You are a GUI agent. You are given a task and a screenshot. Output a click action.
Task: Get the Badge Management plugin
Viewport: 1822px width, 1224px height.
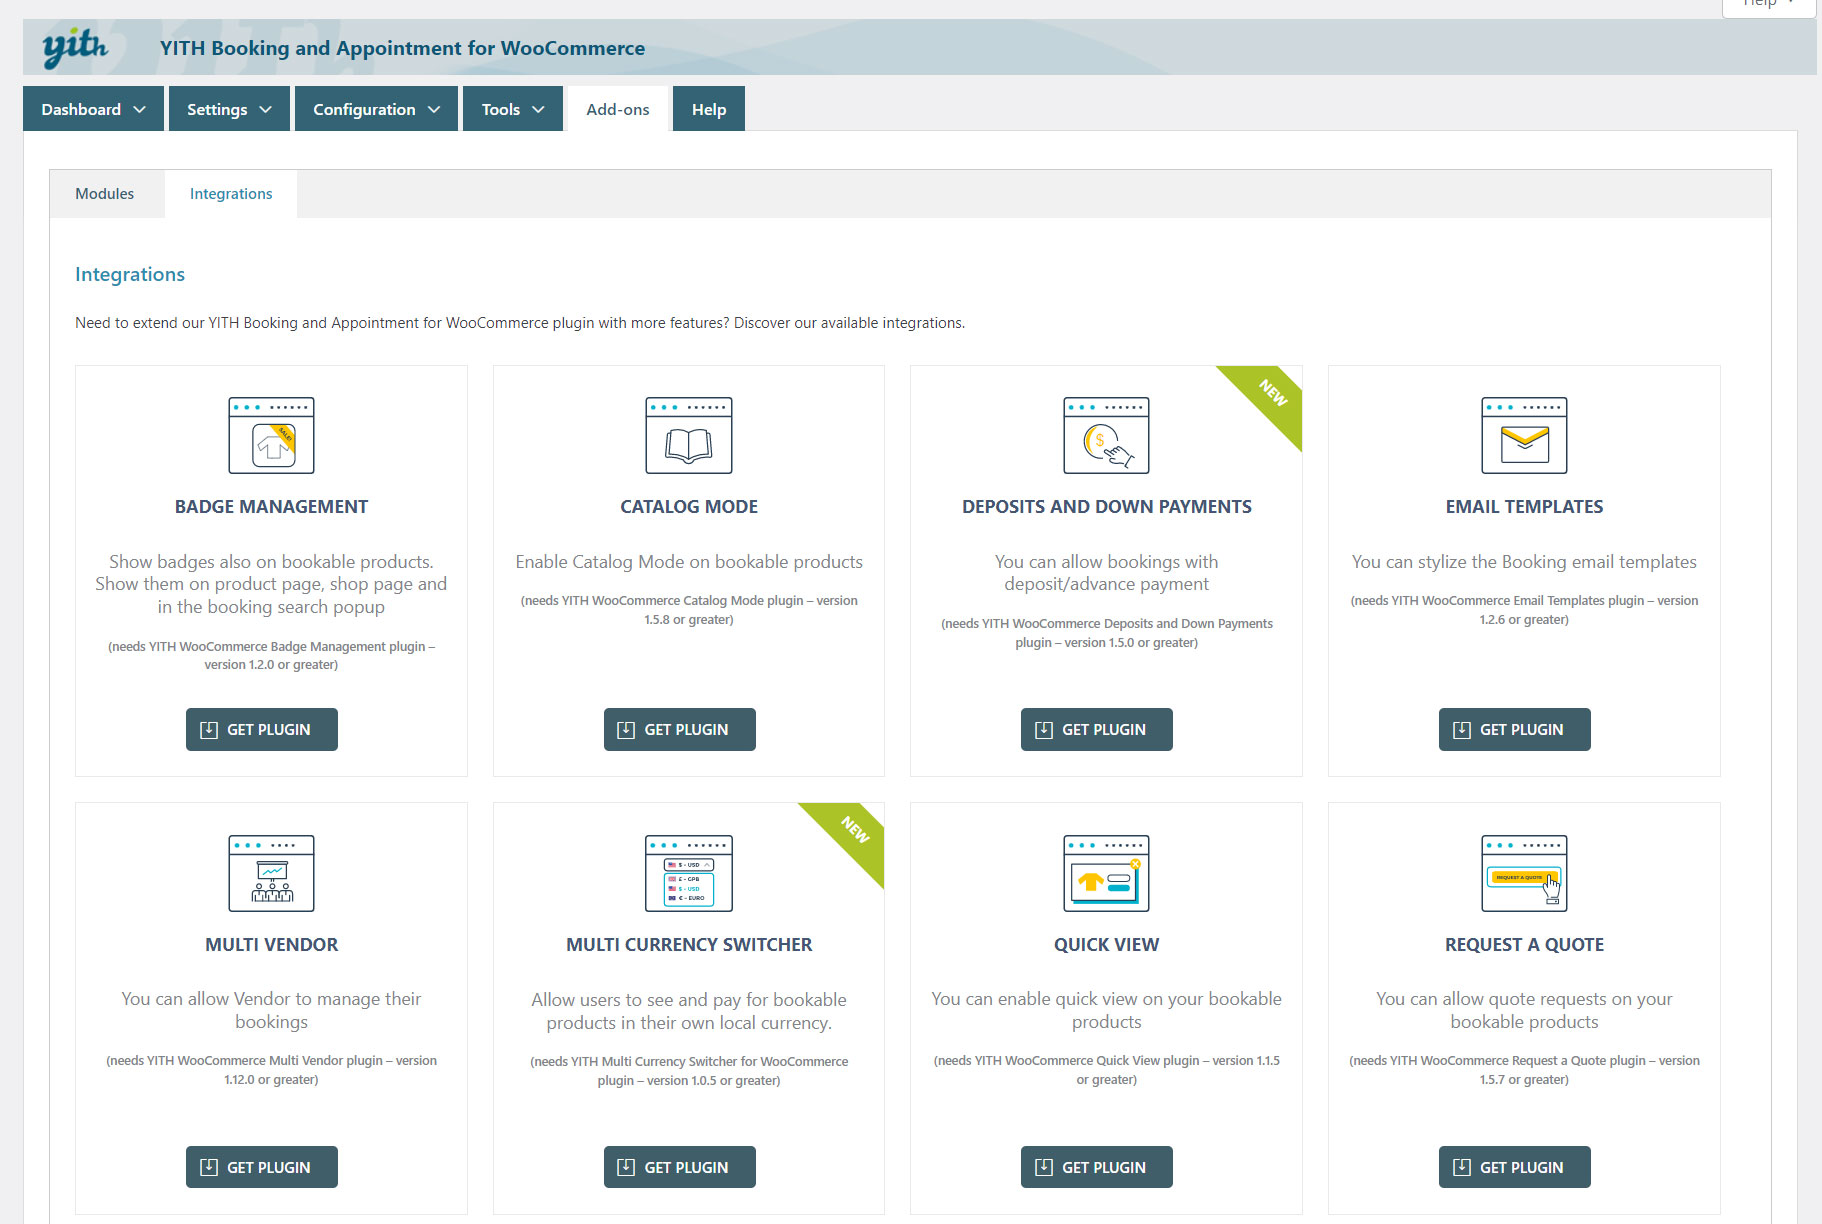[x=262, y=729]
